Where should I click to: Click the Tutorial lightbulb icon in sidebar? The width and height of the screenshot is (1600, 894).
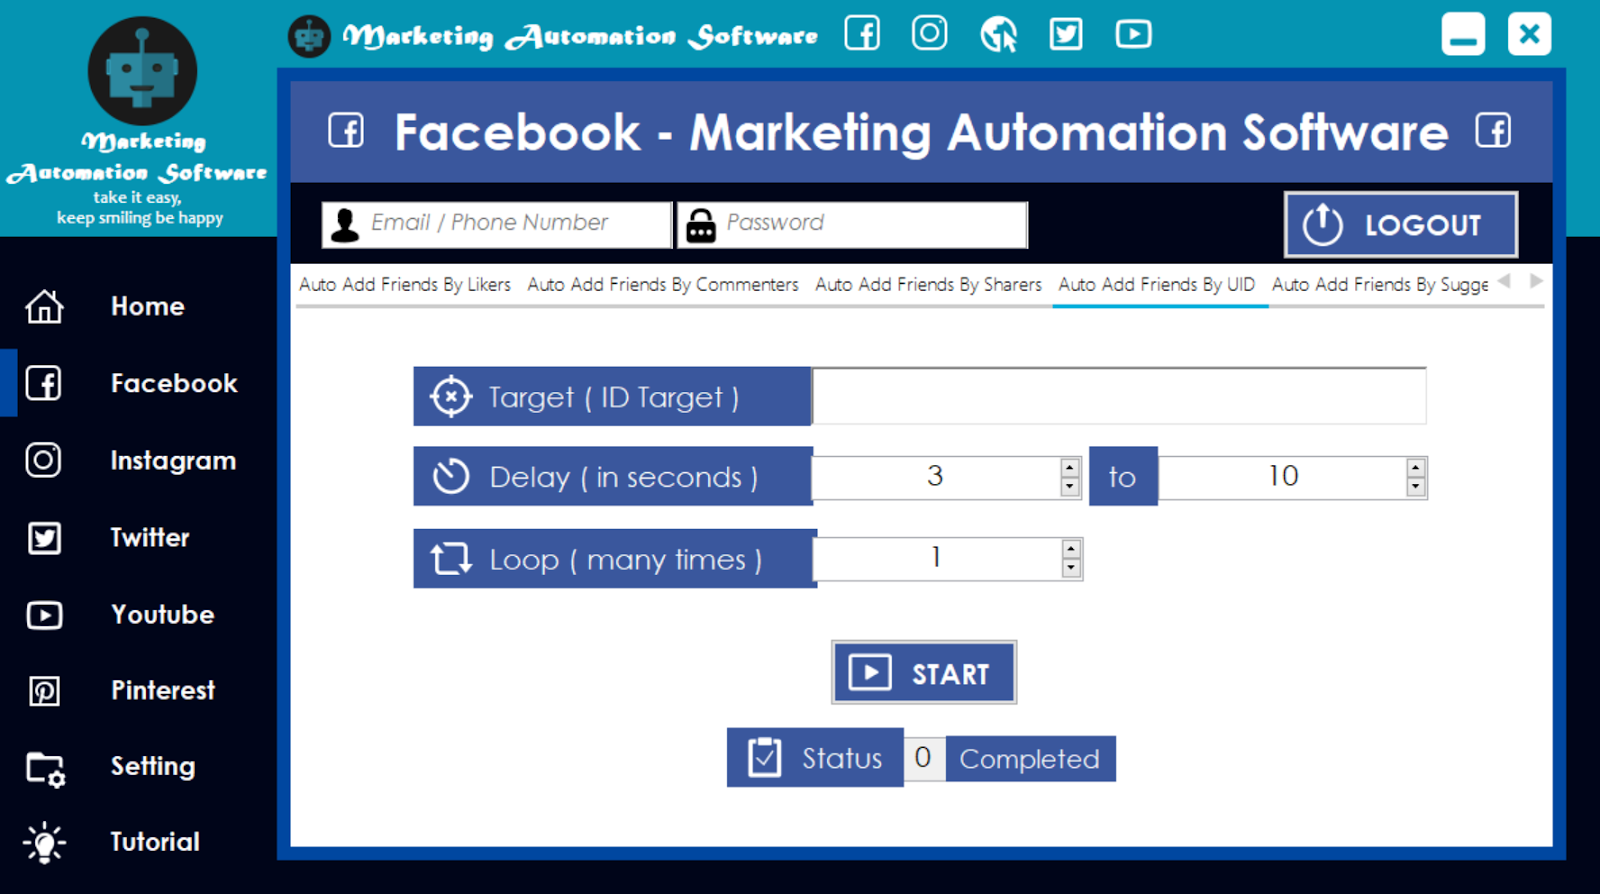tap(44, 843)
